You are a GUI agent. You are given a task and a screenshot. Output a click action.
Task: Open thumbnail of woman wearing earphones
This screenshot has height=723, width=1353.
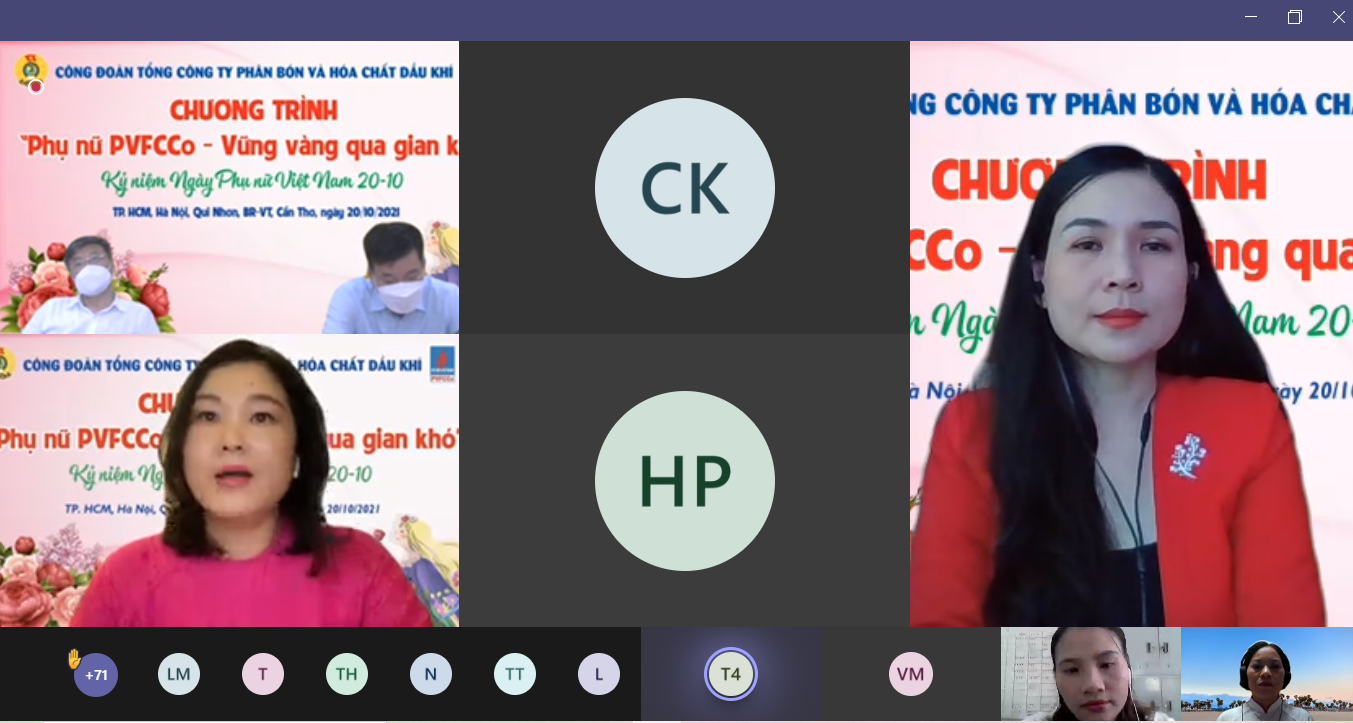tap(1091, 675)
